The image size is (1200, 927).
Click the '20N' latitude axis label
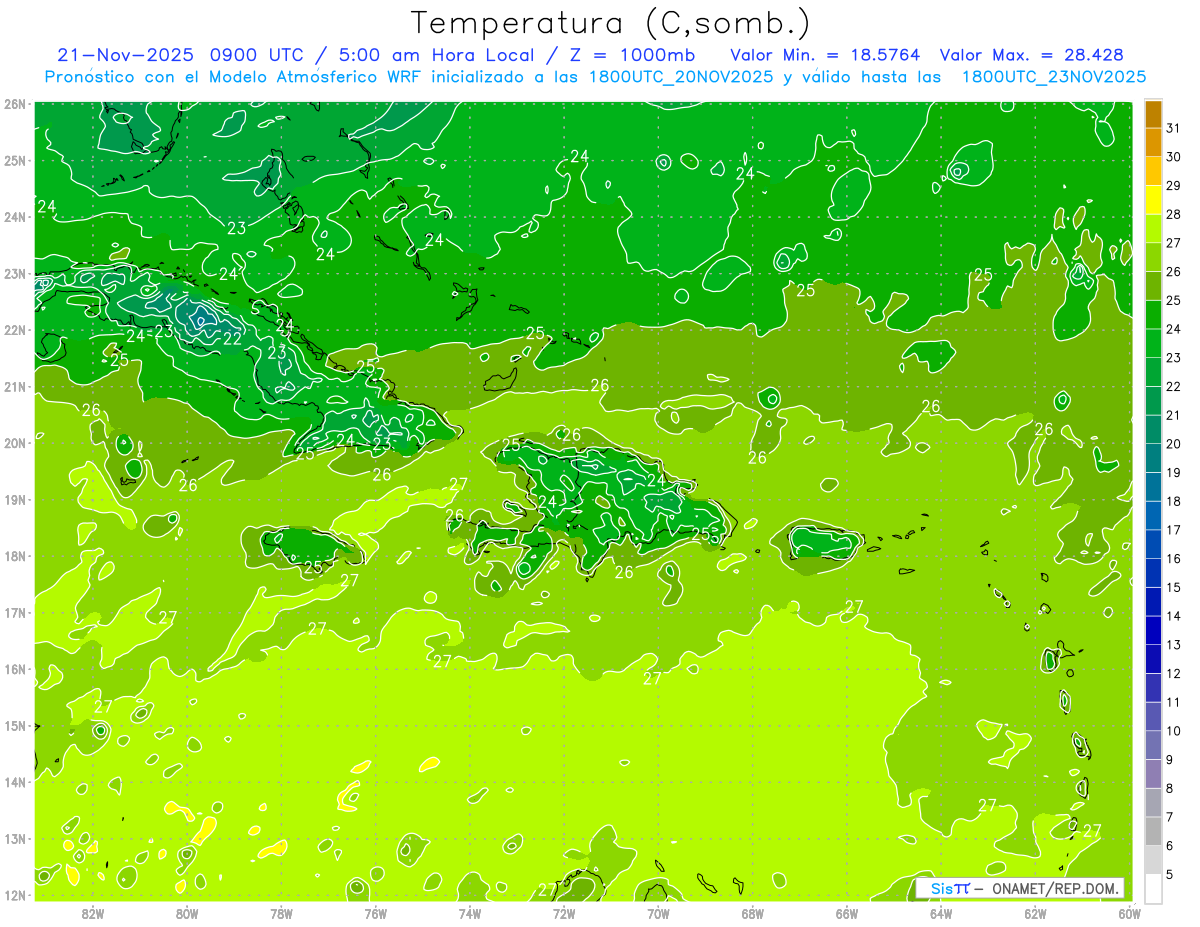[x=14, y=443]
